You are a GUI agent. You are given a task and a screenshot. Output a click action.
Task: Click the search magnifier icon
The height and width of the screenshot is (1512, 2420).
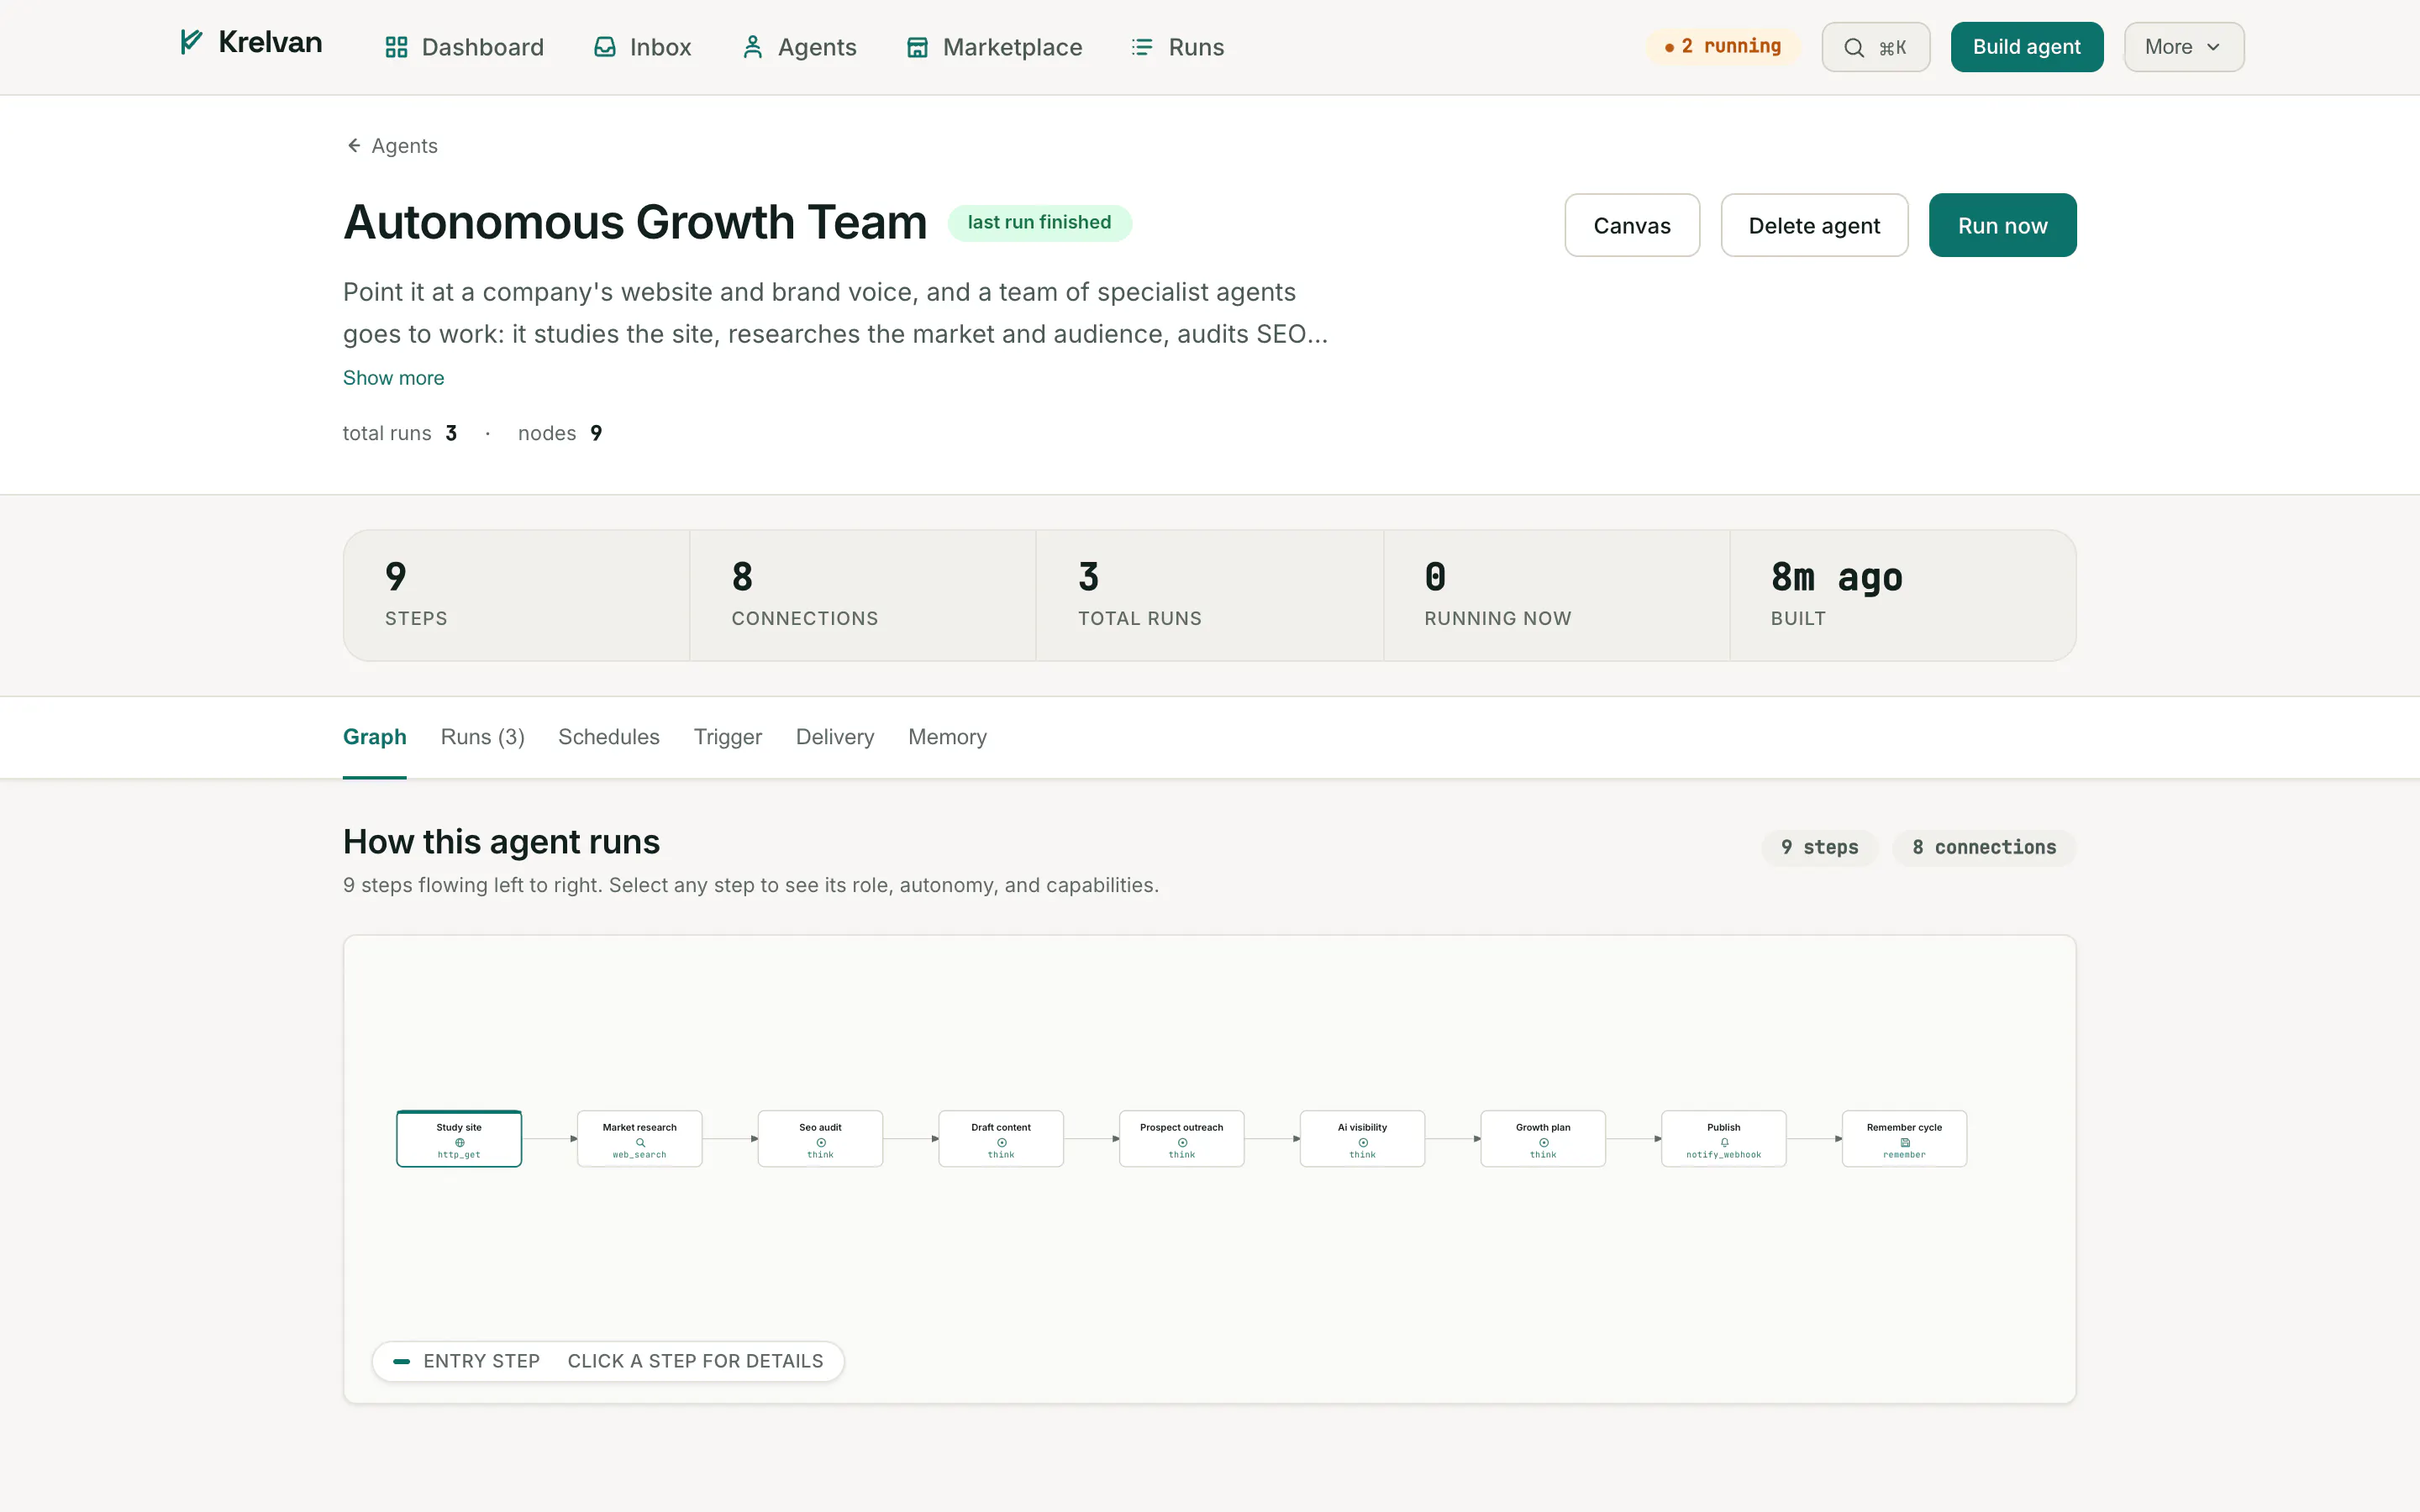tap(1854, 47)
